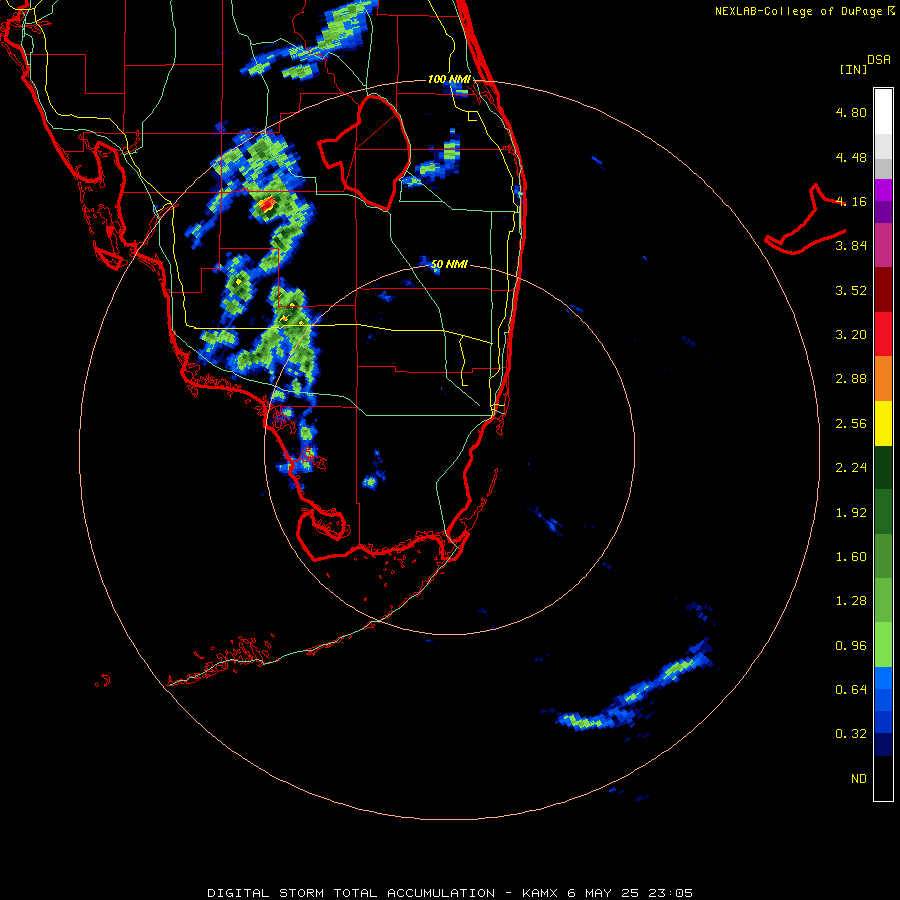The image size is (900, 900).
Task: Click the 2.88 legend value
Action: tap(851, 379)
